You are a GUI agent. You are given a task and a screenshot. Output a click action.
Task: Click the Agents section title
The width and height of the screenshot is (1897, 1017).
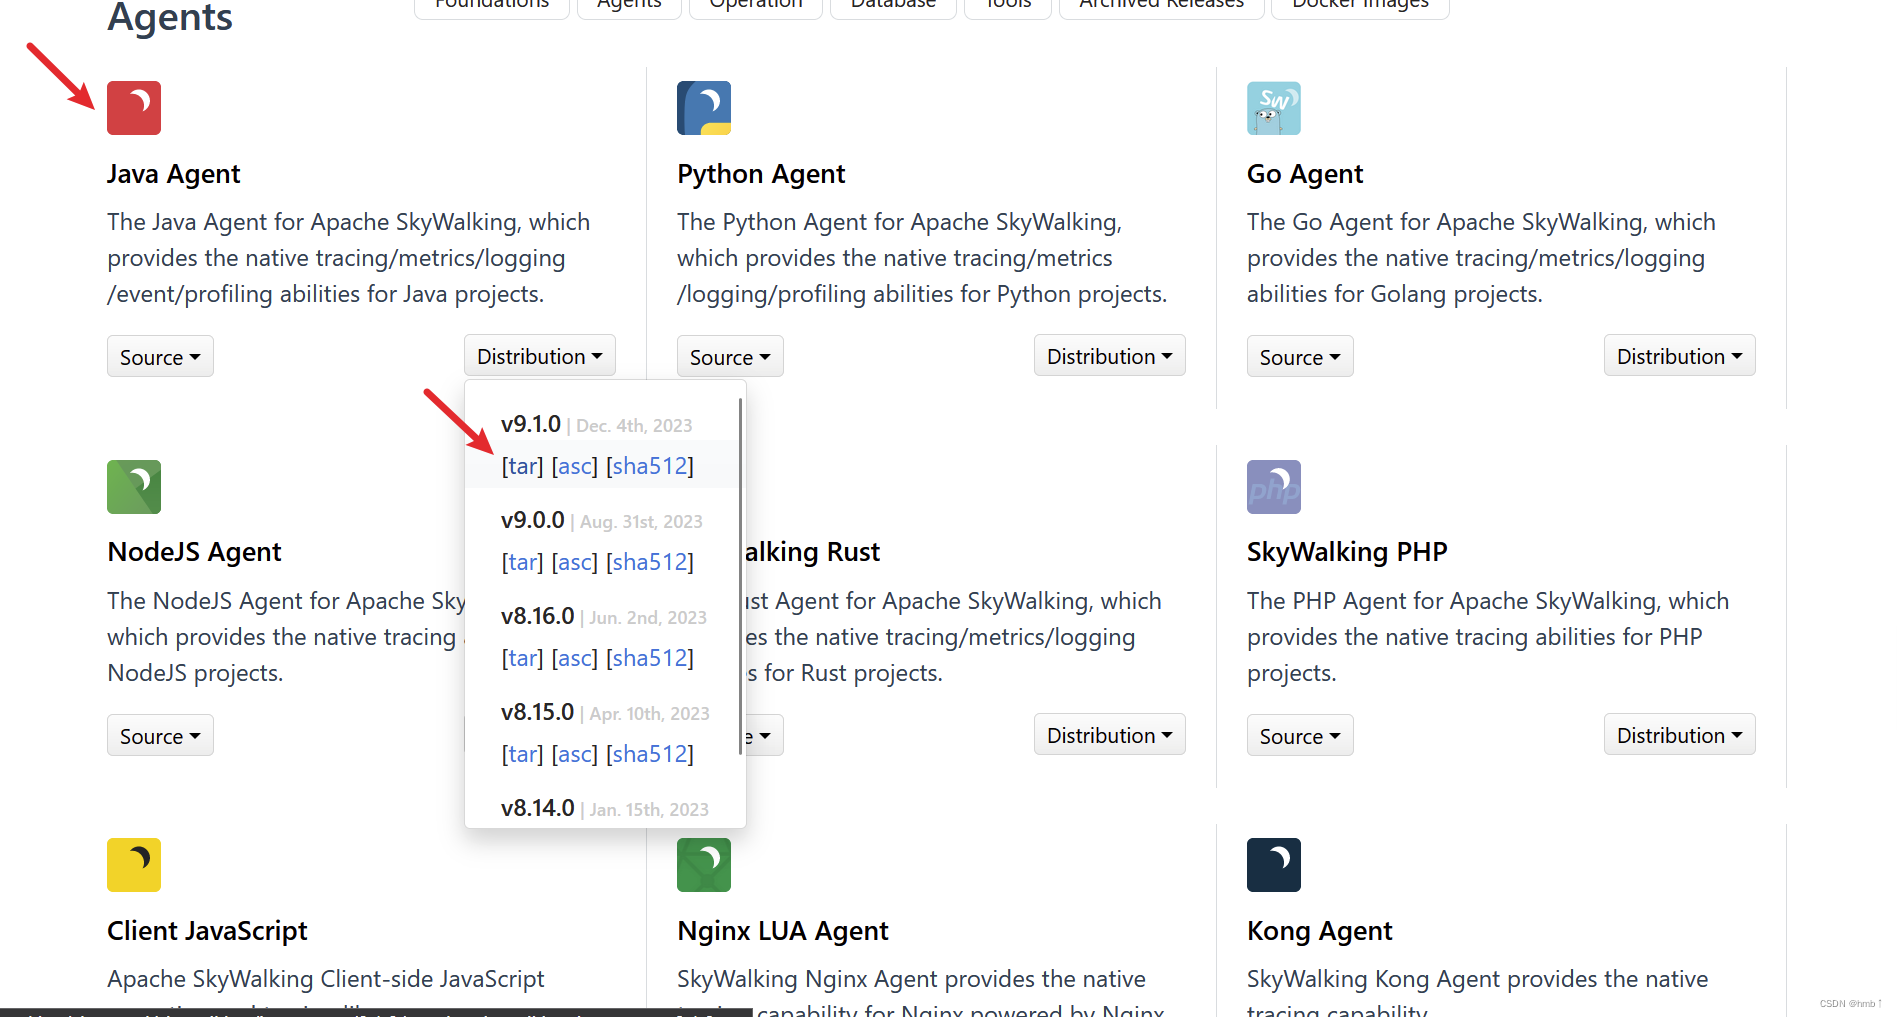click(170, 18)
